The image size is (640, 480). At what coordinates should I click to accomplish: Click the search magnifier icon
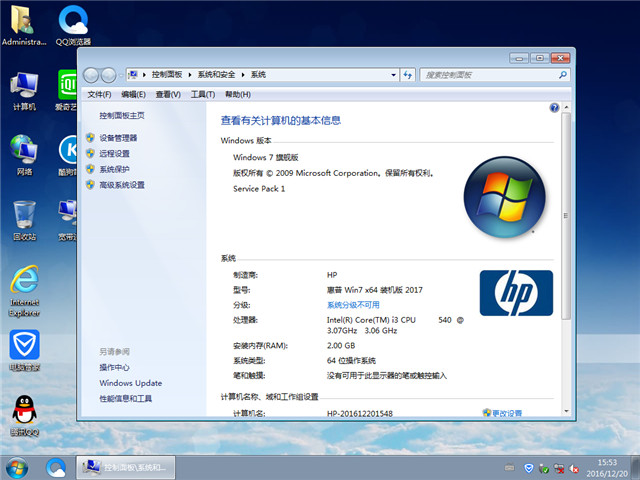(x=563, y=75)
